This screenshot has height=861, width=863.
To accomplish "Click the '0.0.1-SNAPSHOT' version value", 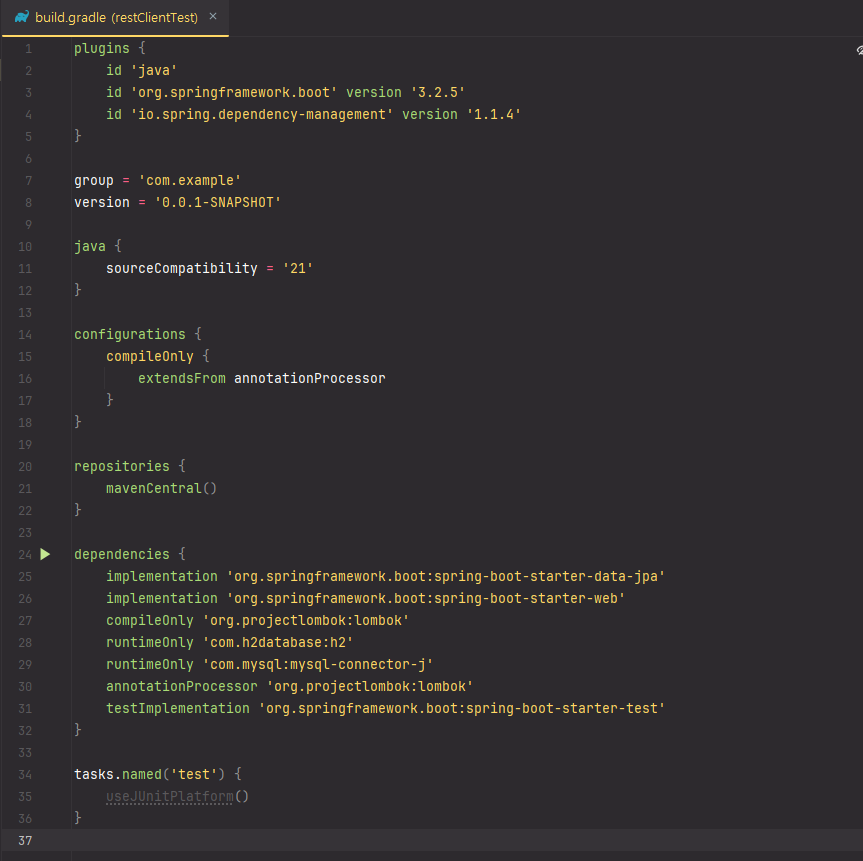I will pos(218,203).
